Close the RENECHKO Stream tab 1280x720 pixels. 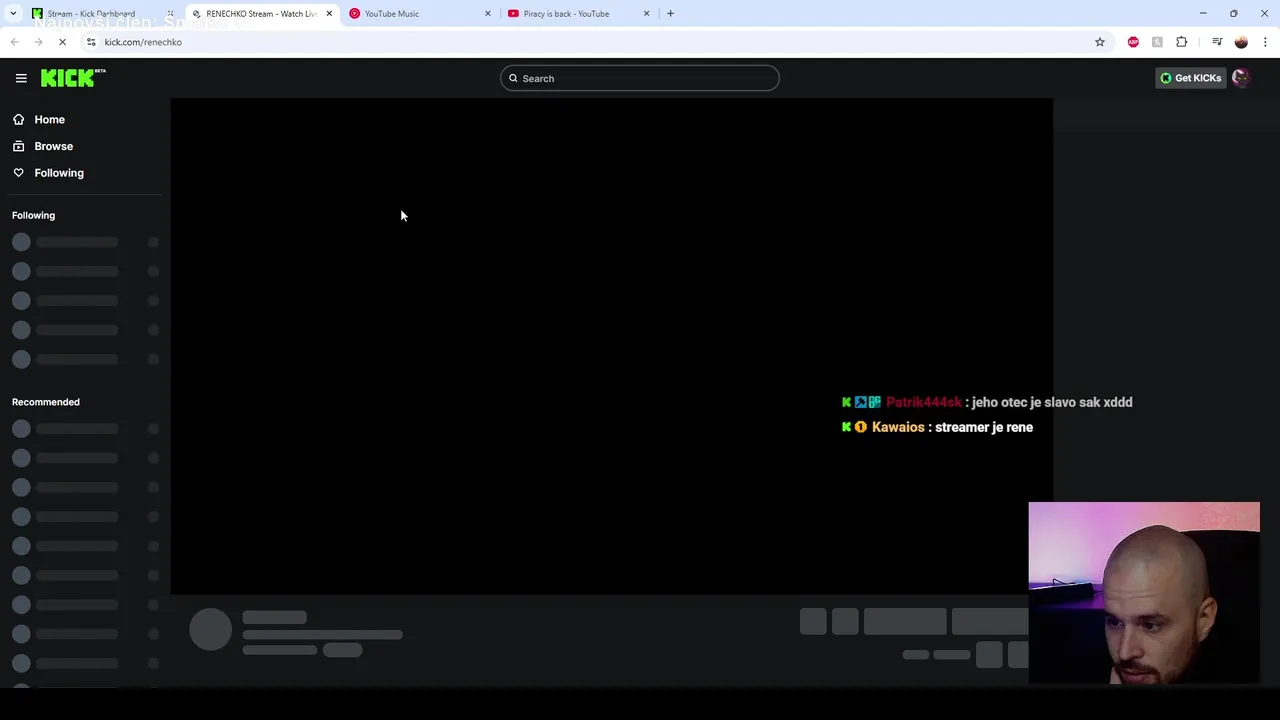click(x=329, y=14)
